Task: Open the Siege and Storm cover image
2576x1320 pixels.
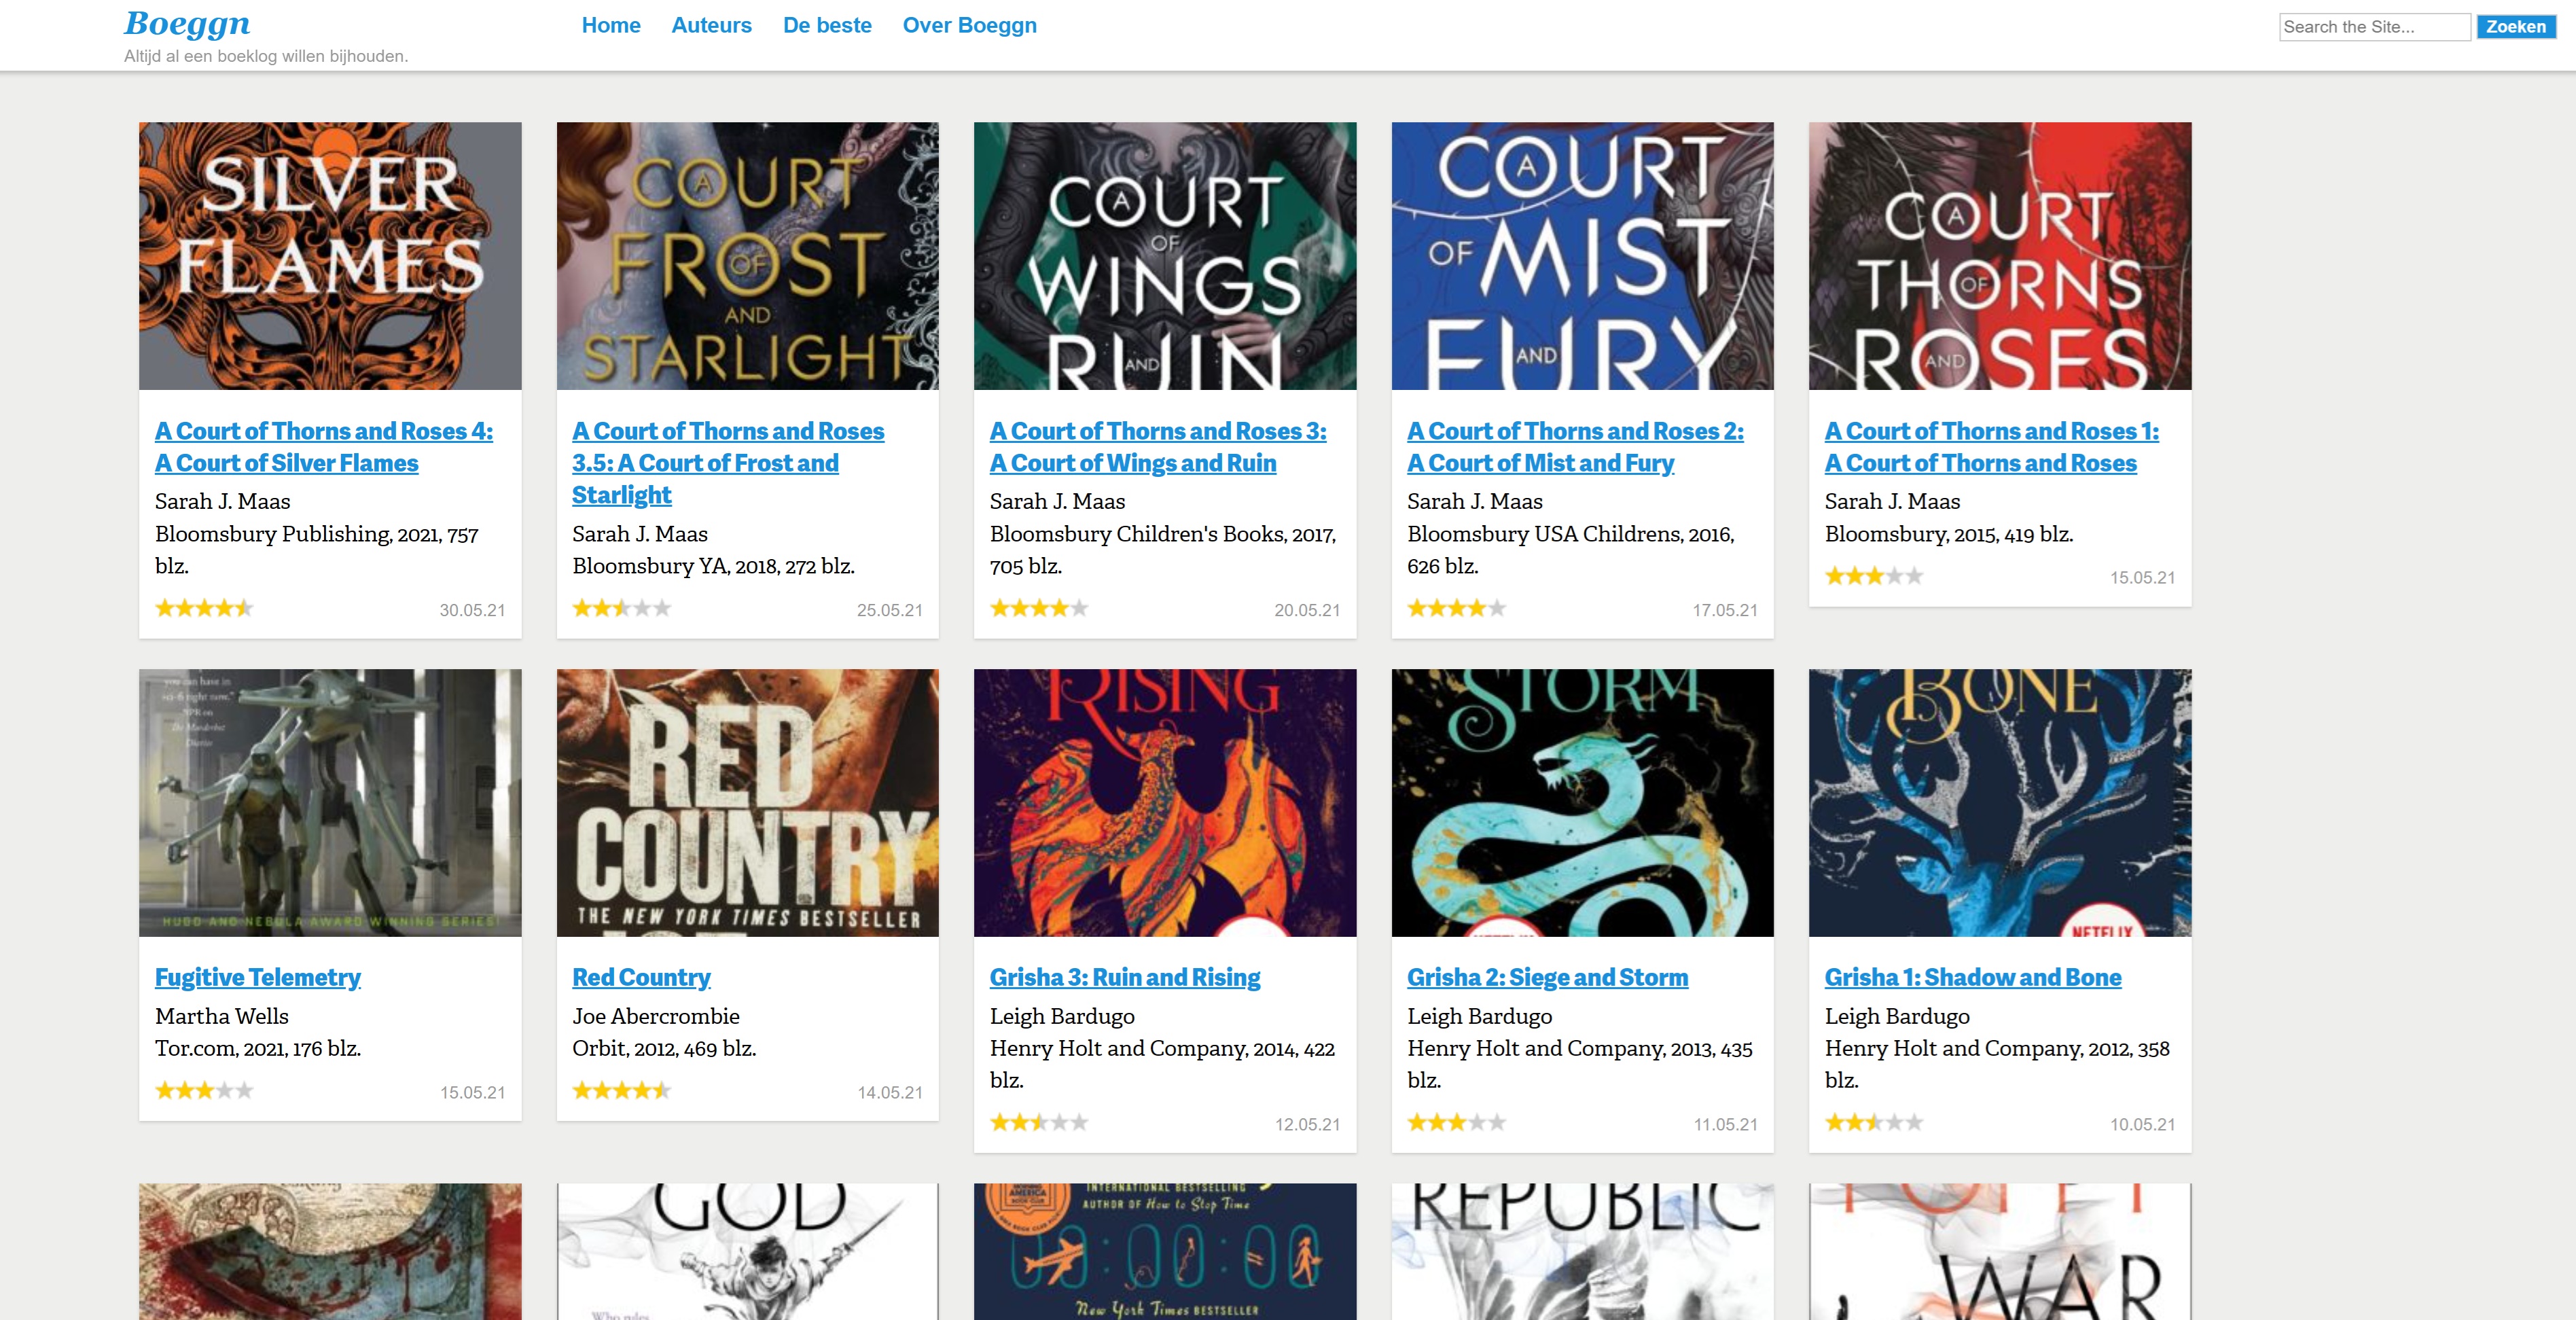Action: coord(1582,803)
